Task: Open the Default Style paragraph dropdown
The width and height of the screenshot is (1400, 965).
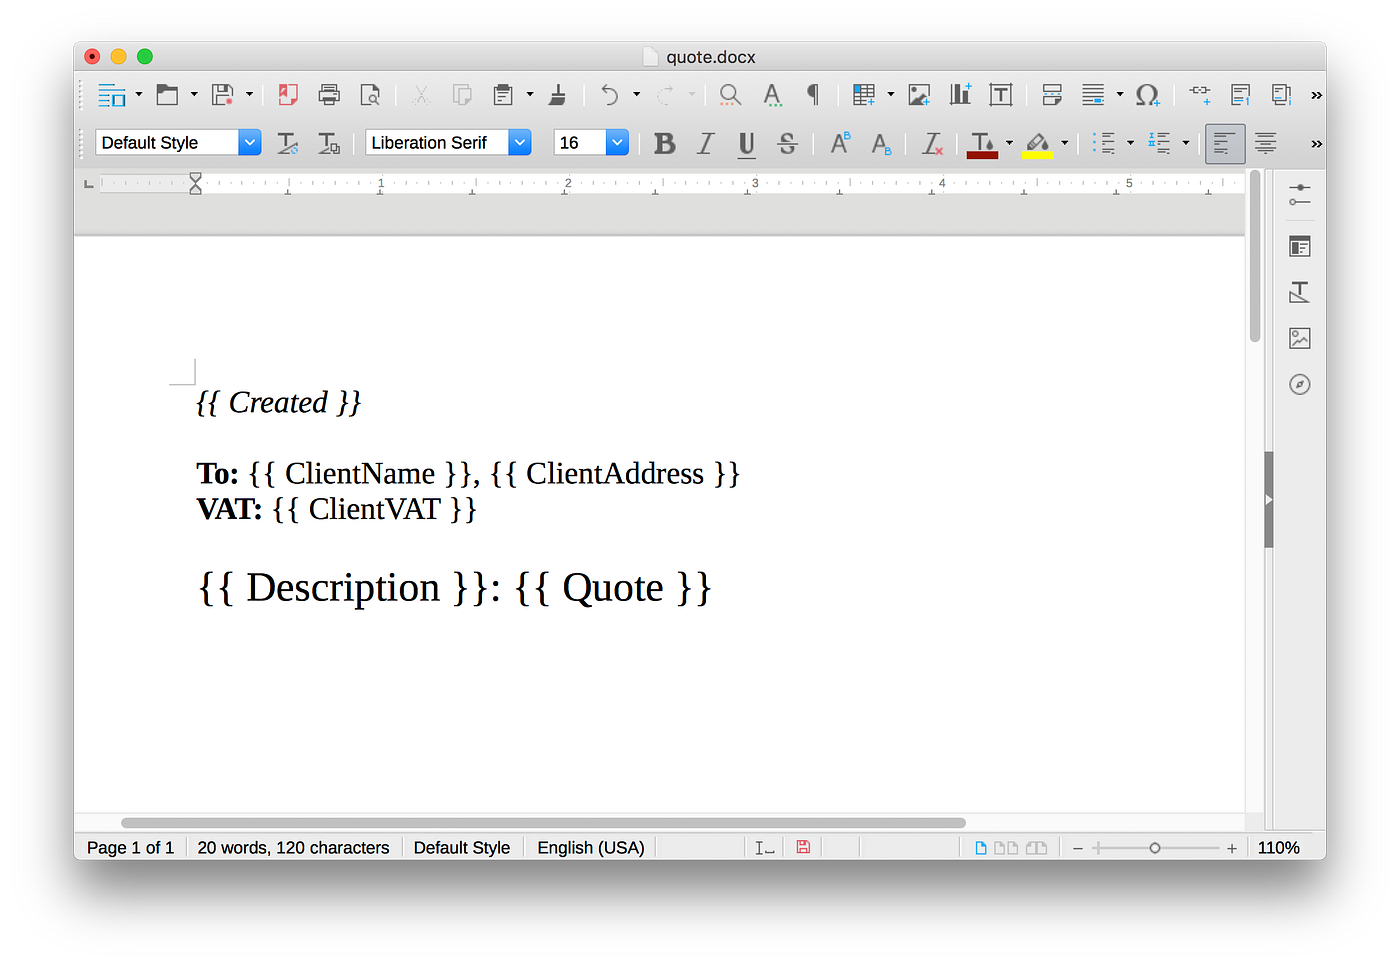Action: click(250, 143)
